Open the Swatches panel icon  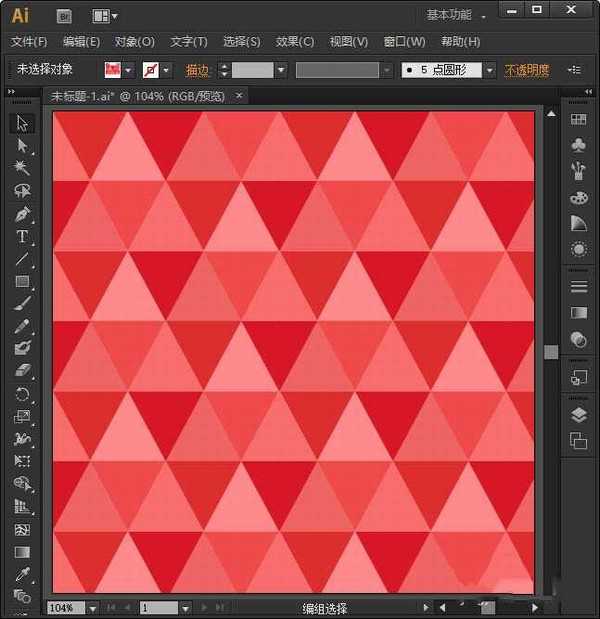tap(578, 119)
